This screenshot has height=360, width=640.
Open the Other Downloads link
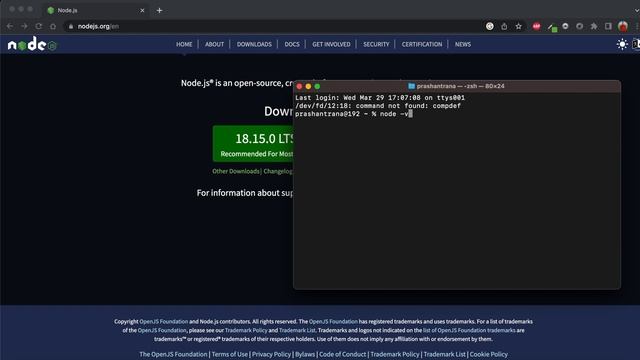(x=236, y=171)
